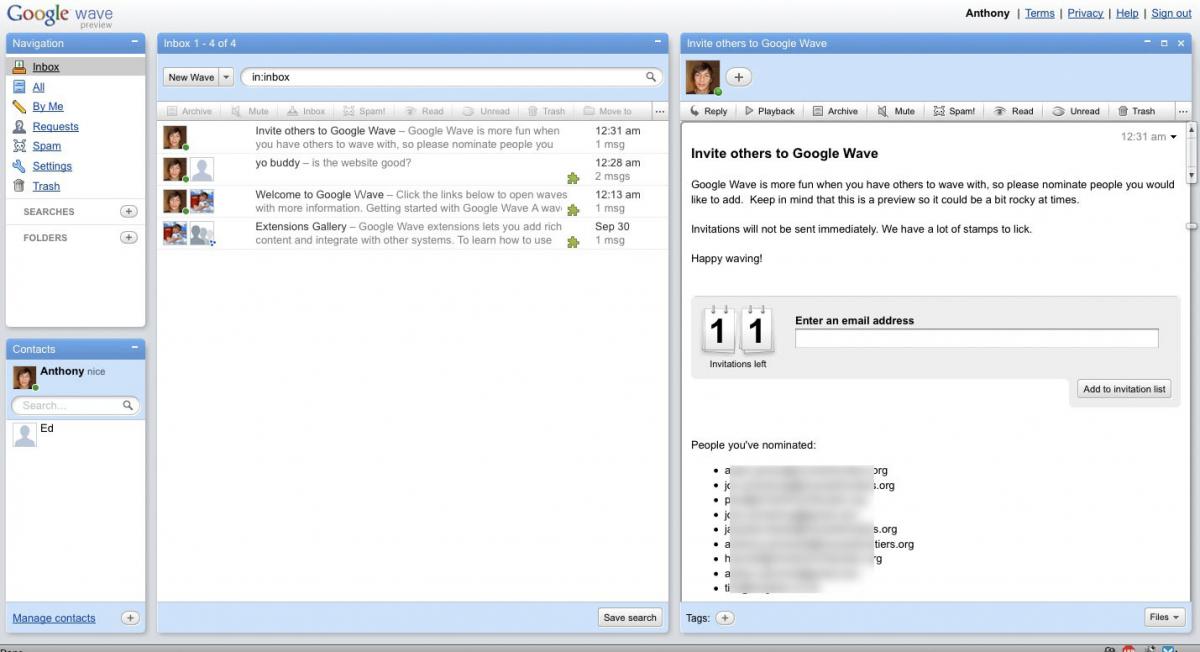Archive selected wave from inbox toolbar
The width and height of the screenshot is (1200, 652).
(189, 111)
